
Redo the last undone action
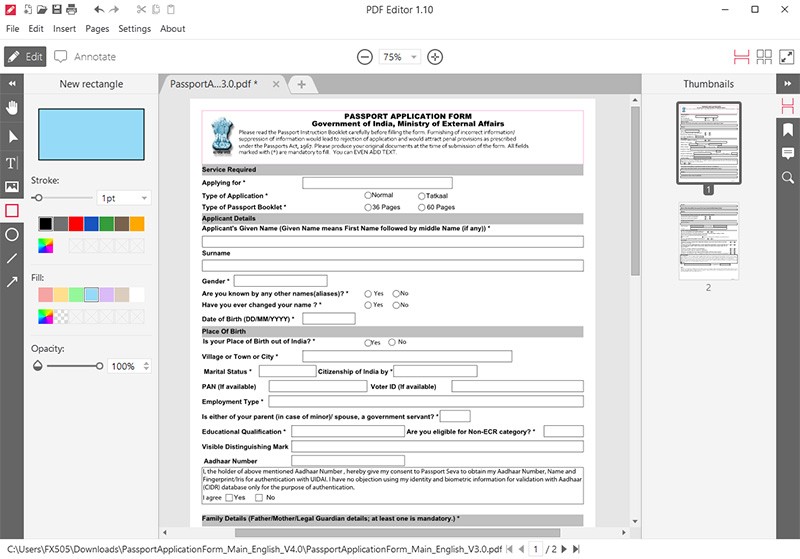click(x=114, y=9)
